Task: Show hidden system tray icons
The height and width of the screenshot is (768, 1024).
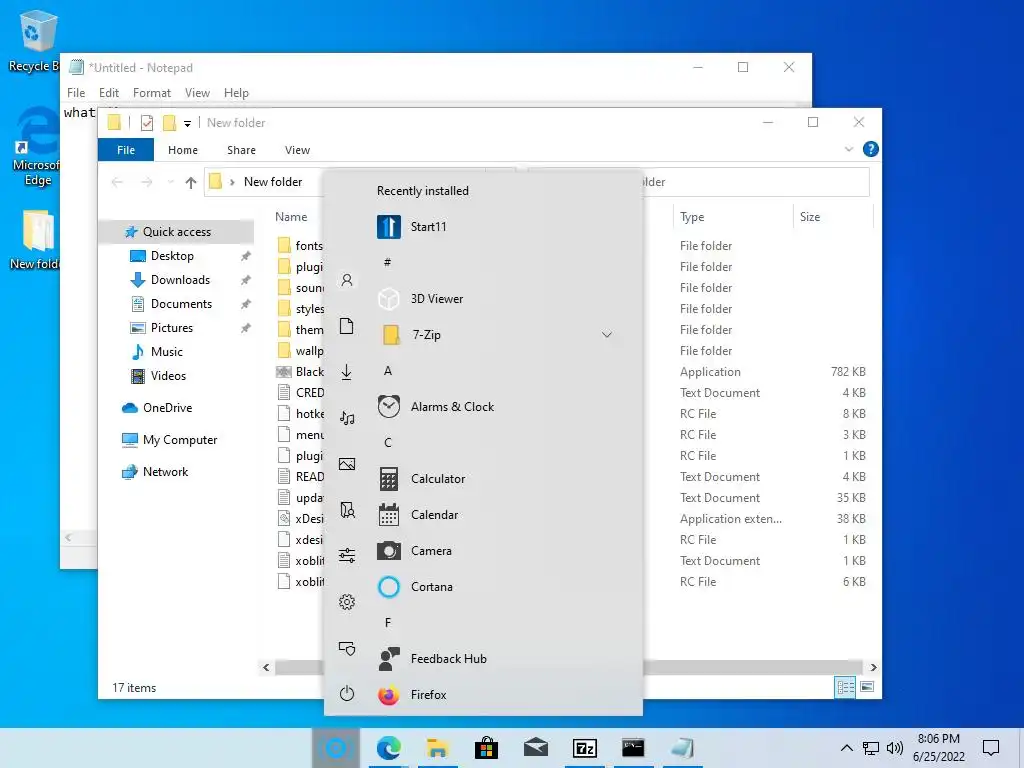Action: point(846,748)
